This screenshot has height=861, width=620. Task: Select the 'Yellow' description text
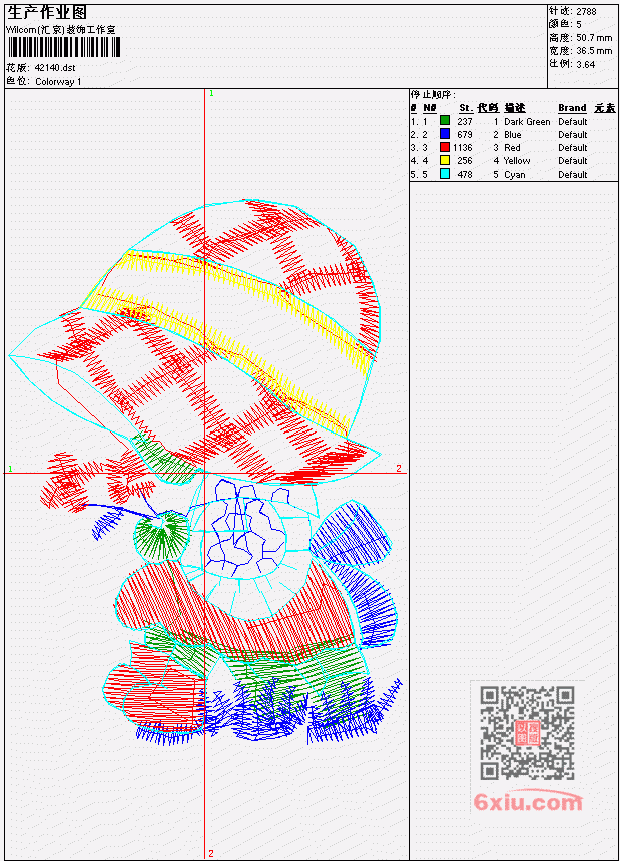tap(517, 161)
